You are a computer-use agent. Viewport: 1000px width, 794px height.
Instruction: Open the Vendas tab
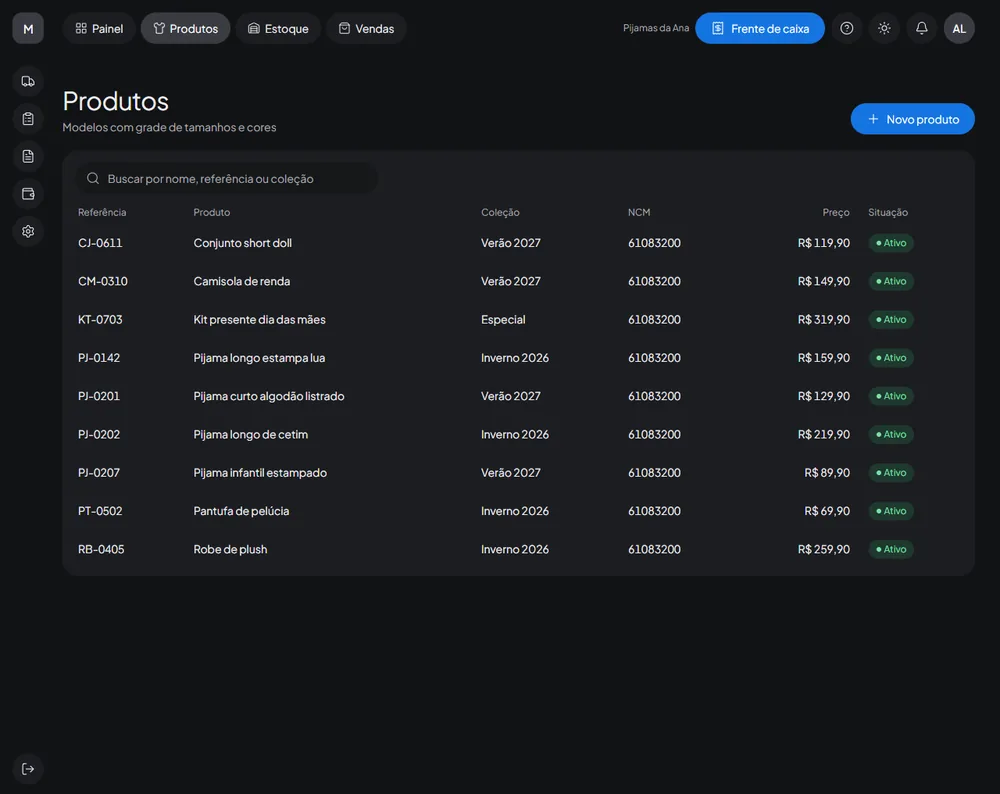coord(366,29)
